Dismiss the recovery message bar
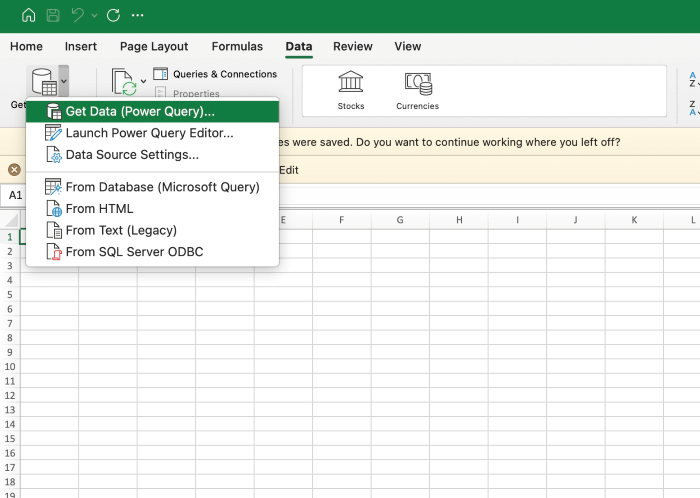 [x=14, y=170]
